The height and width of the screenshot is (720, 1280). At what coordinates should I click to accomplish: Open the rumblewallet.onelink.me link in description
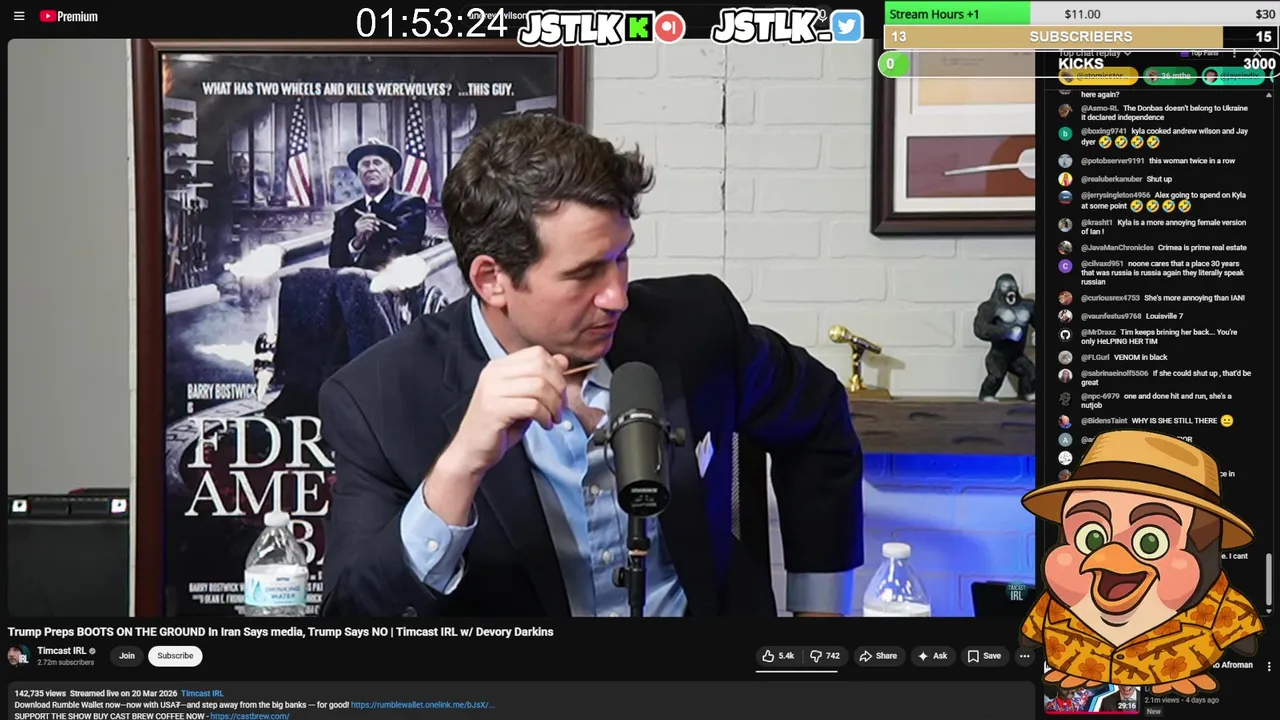422,705
